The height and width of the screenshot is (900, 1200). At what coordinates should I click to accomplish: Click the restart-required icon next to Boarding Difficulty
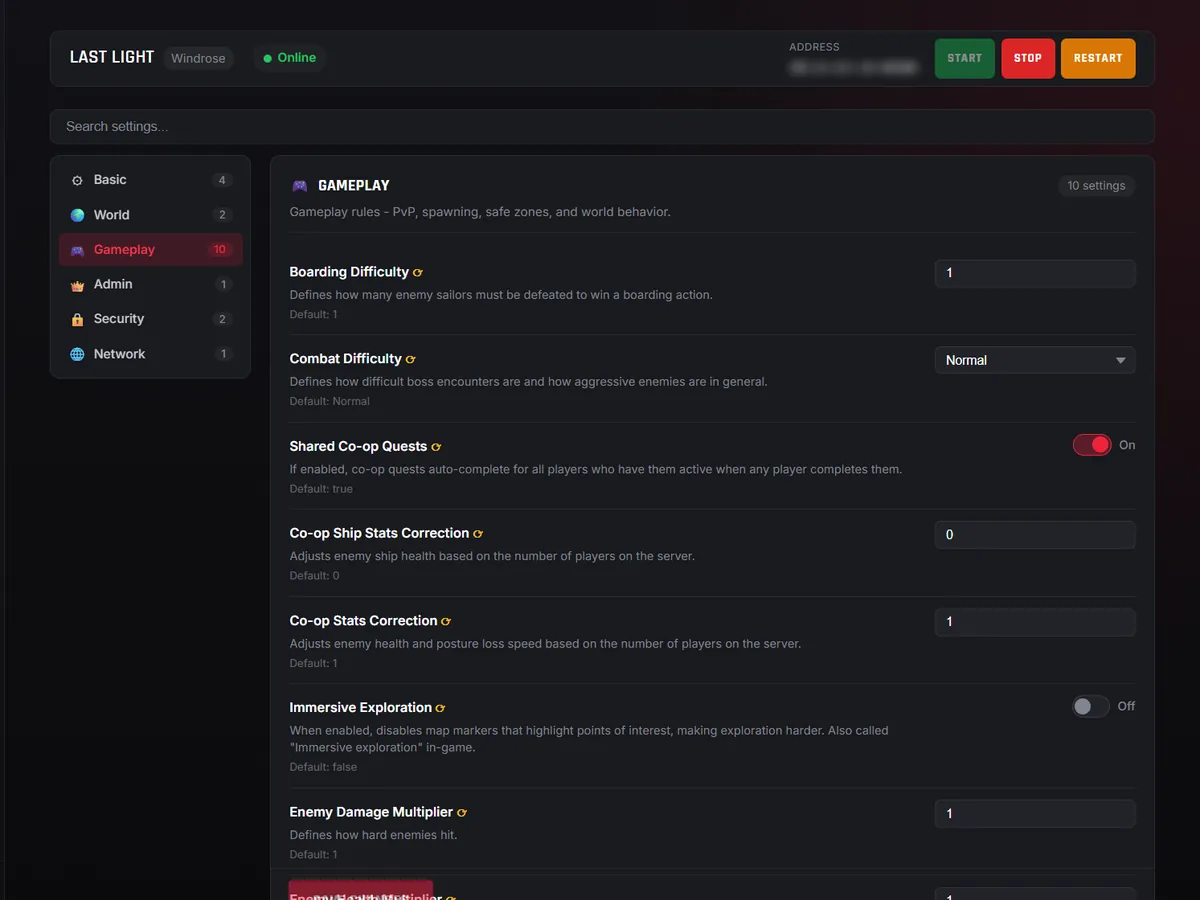point(418,272)
